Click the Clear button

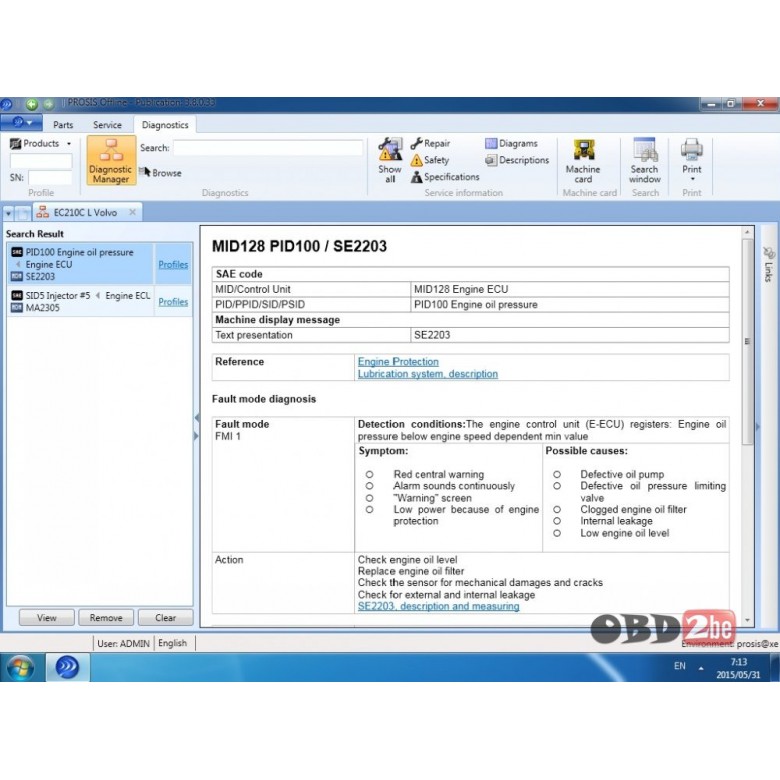click(166, 618)
